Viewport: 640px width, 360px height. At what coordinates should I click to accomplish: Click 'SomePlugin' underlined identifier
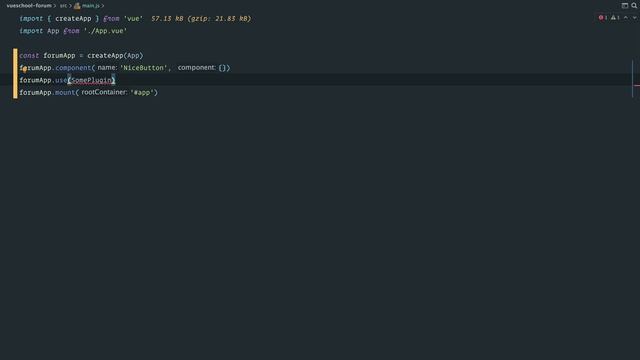[91, 80]
